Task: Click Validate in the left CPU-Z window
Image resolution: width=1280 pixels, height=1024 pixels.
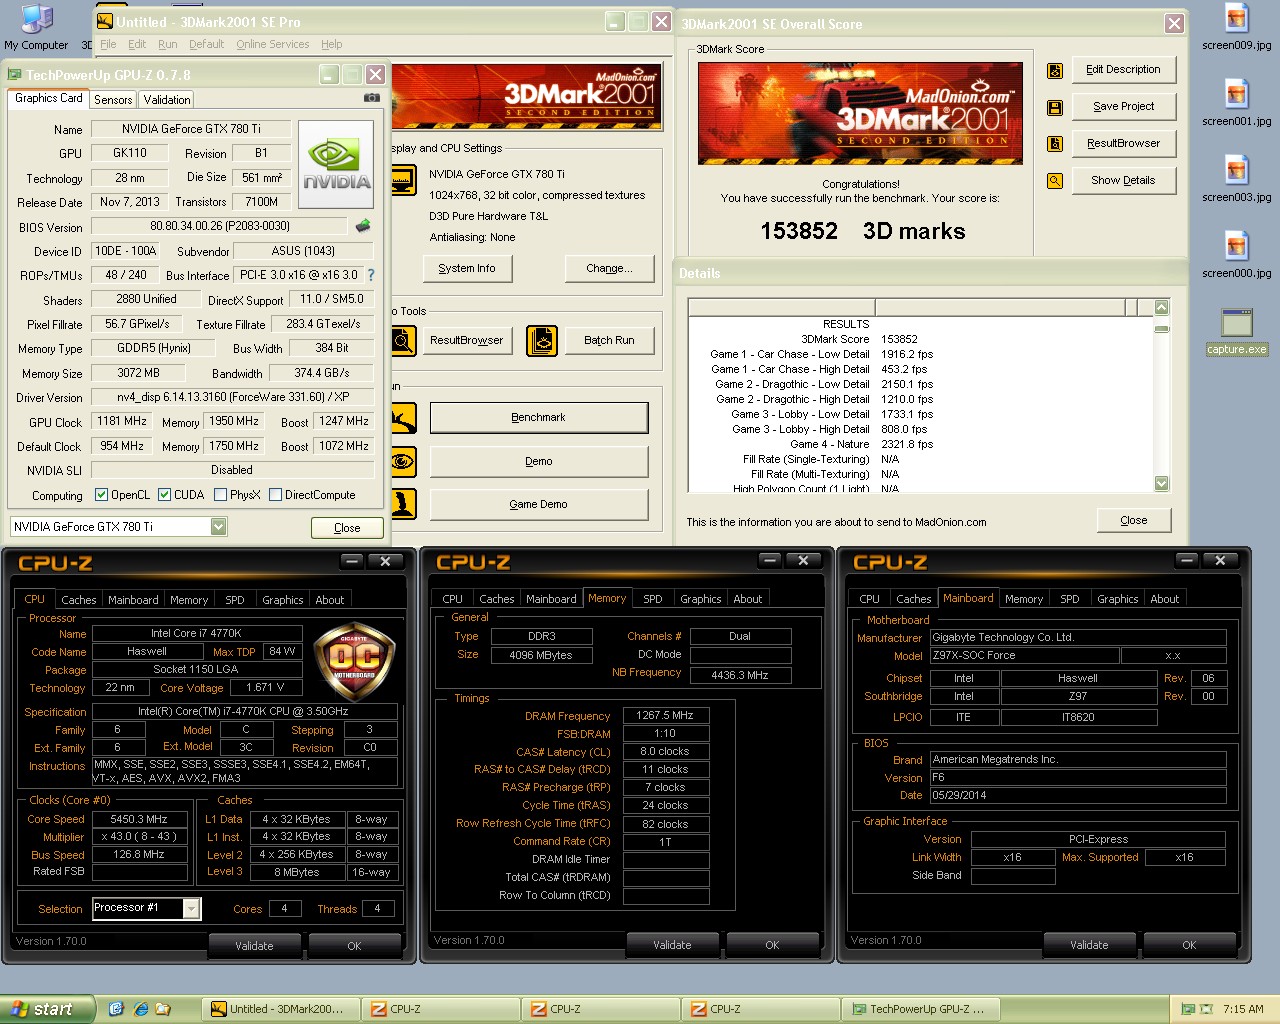Action: point(254,946)
